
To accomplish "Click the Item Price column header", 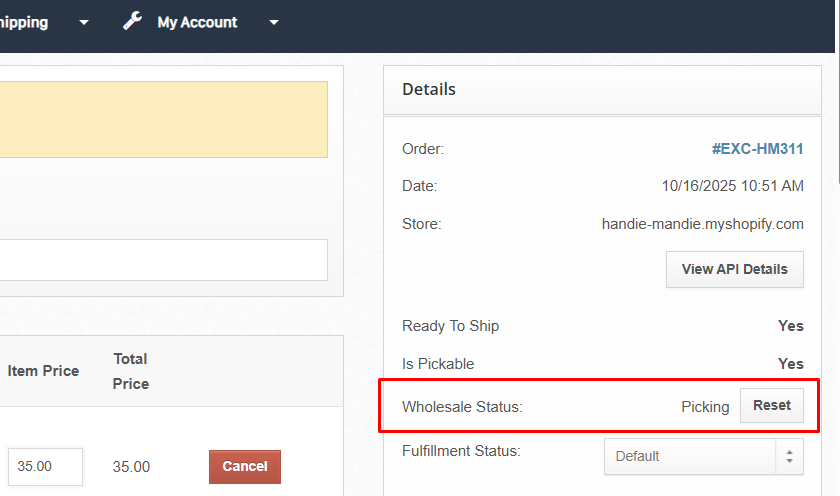I will click(43, 371).
